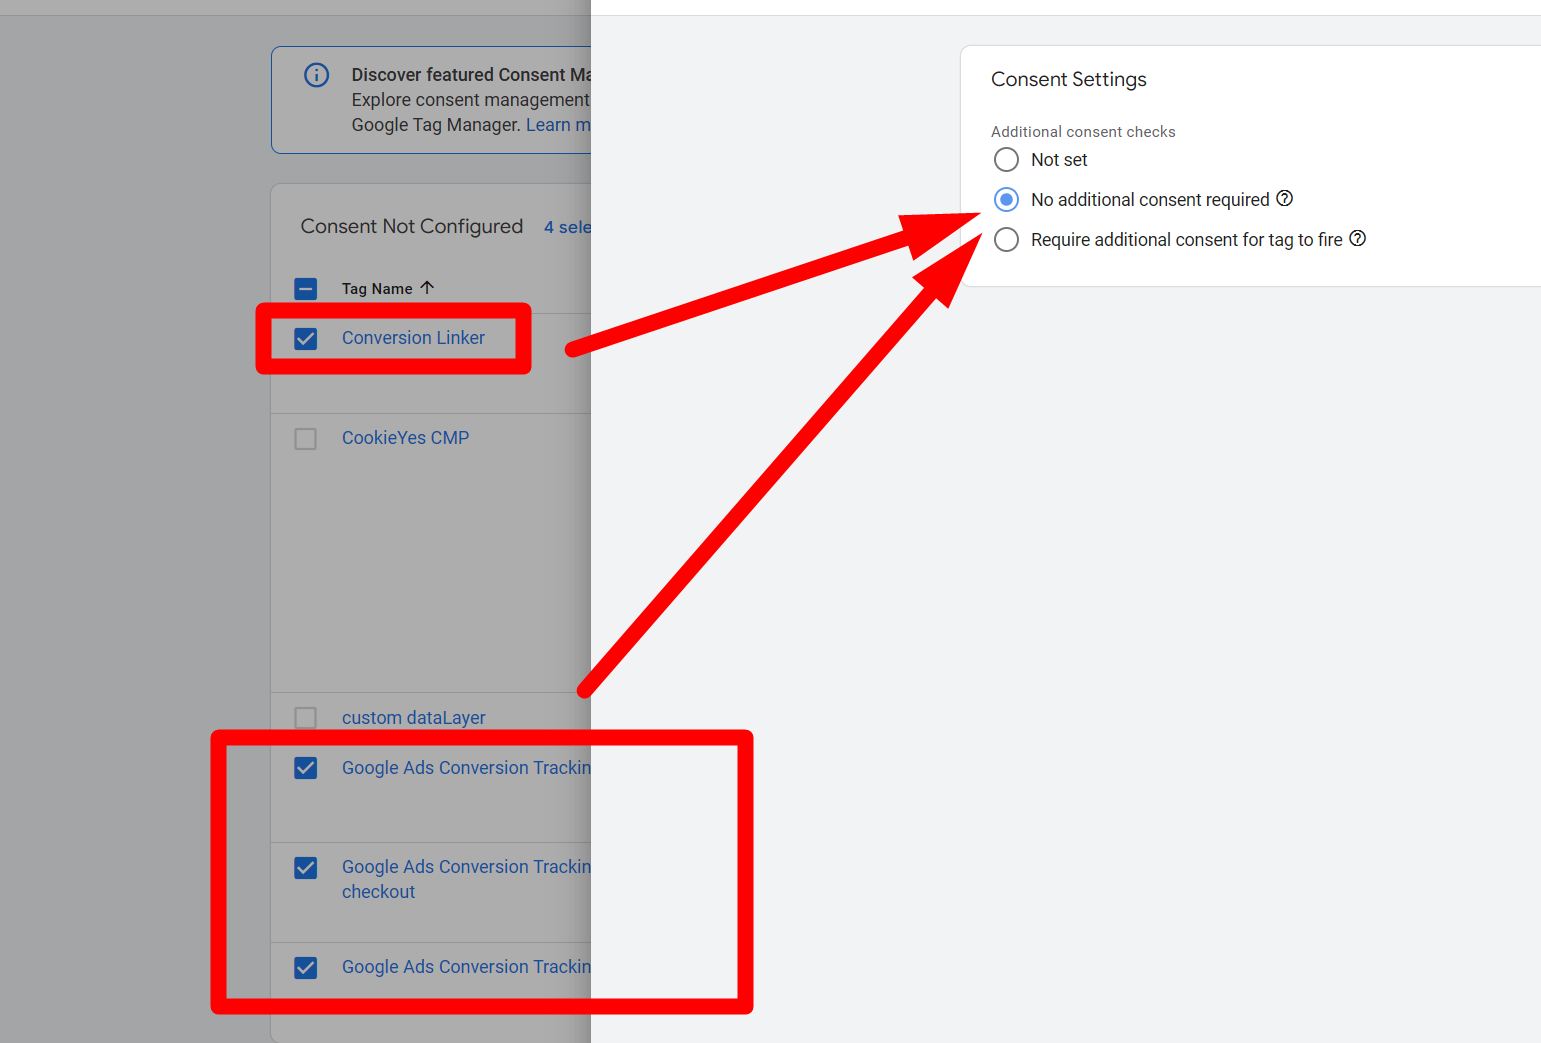
Task: Open the CookieYes CMP tag
Action: (405, 438)
